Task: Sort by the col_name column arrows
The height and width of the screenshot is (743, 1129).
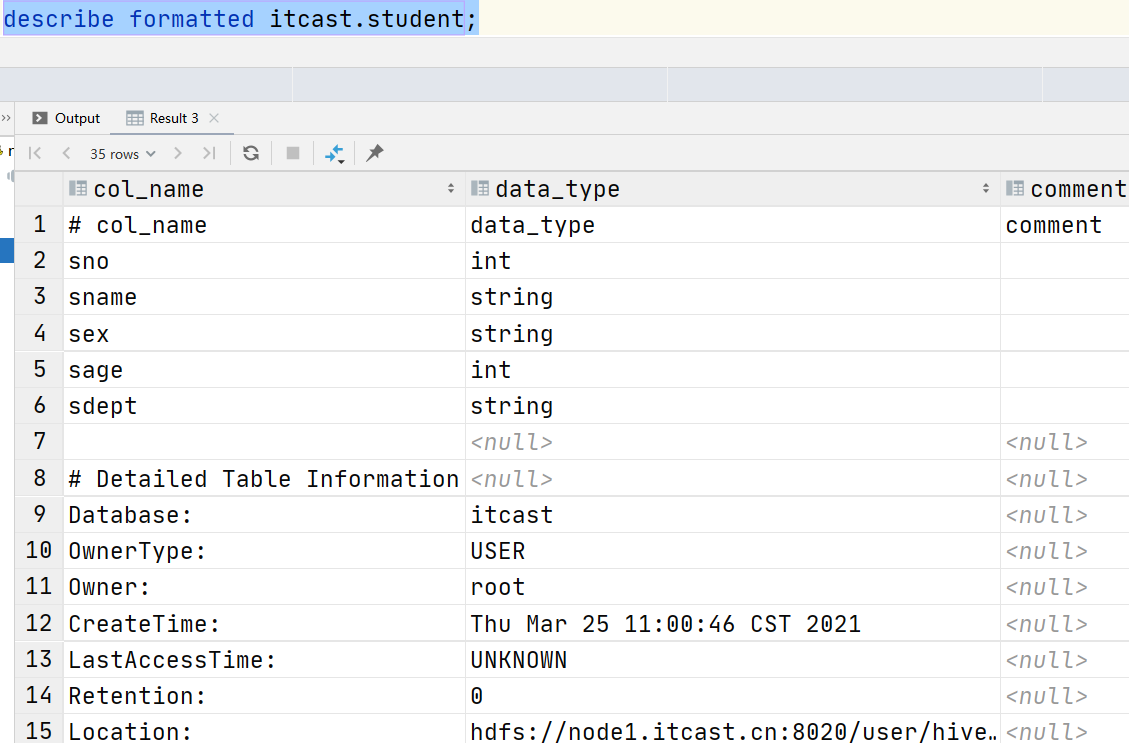Action: (451, 189)
